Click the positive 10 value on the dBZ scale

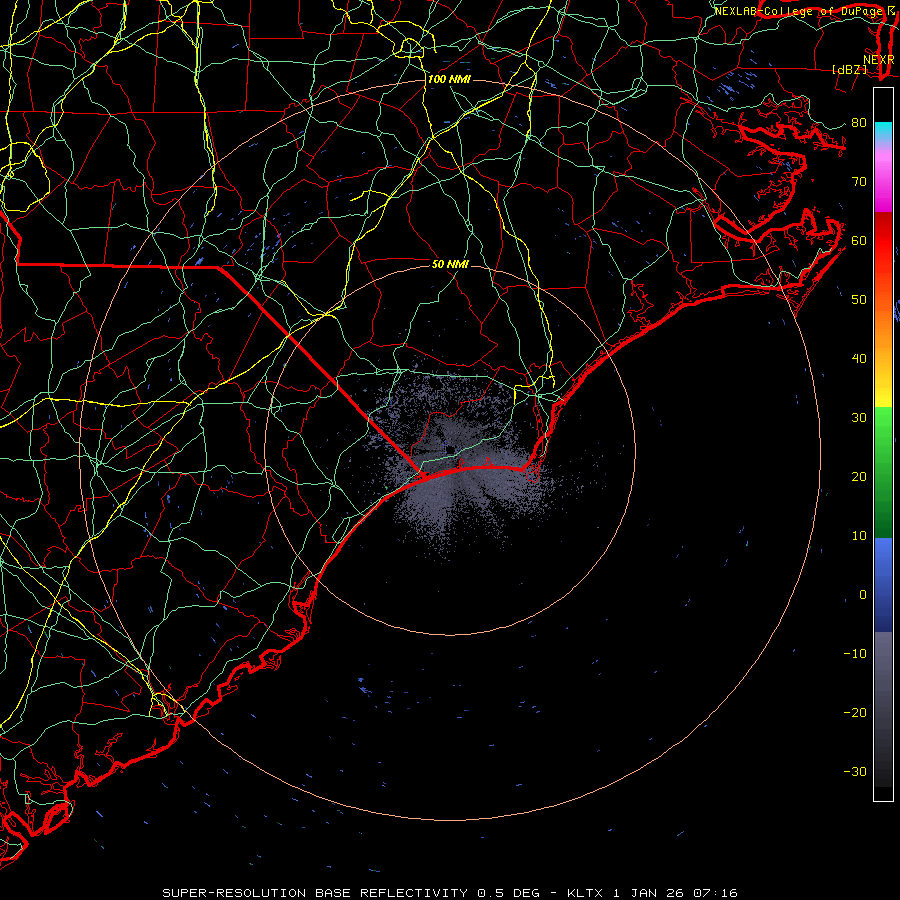click(x=859, y=536)
